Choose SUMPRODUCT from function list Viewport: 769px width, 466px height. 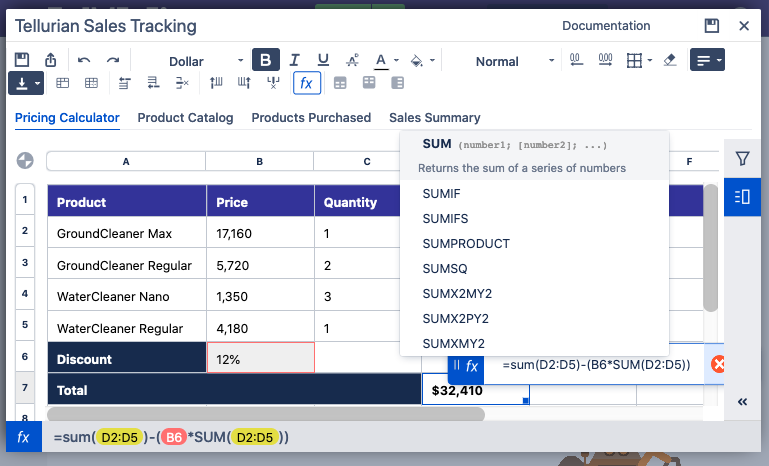point(535,244)
